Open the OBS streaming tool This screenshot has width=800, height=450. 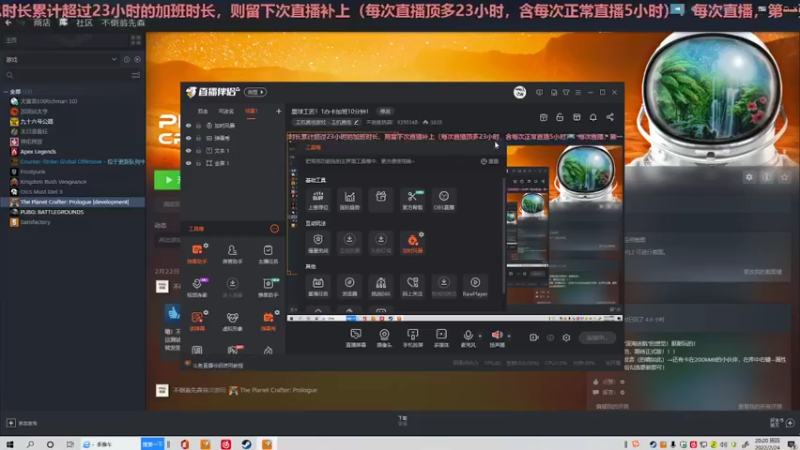(x=444, y=201)
